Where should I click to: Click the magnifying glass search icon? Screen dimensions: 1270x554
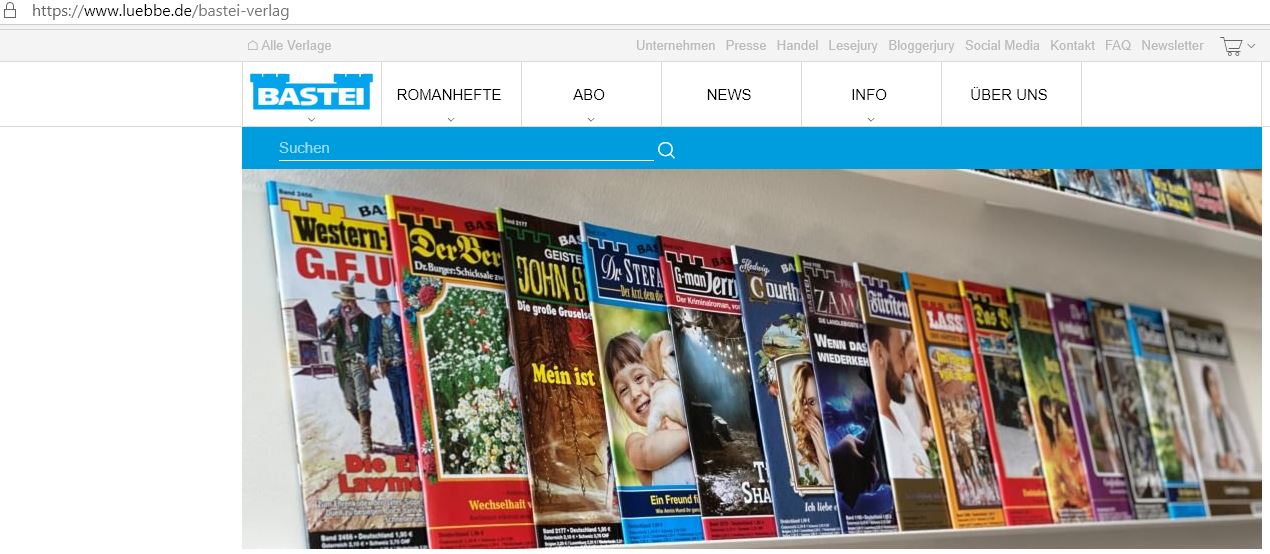coord(666,150)
